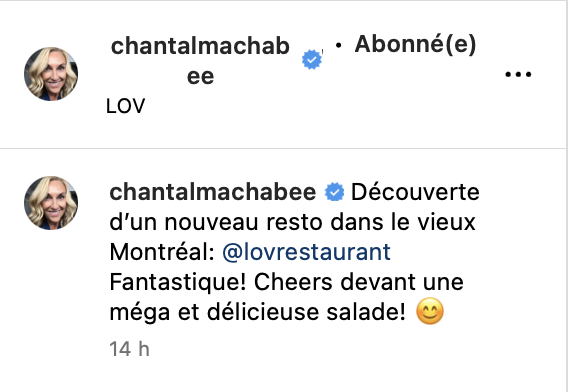The height and width of the screenshot is (392, 570).
Task: Open chantalmachabee profile from caption username
Action: click(213, 192)
